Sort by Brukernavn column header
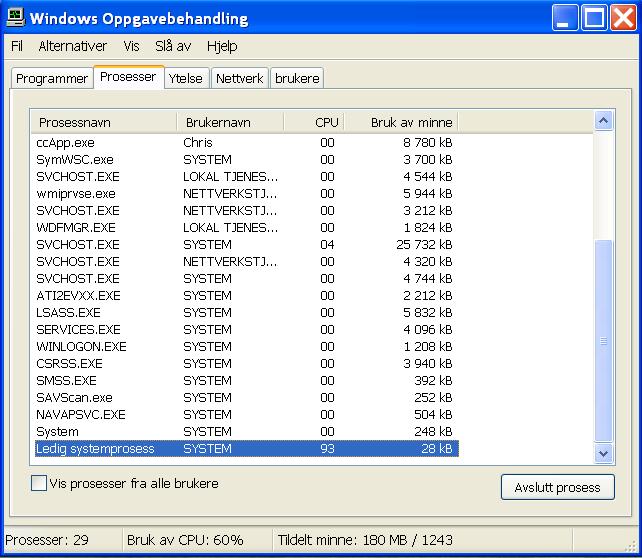Viewport: 642px width, 558px height. tap(230, 122)
